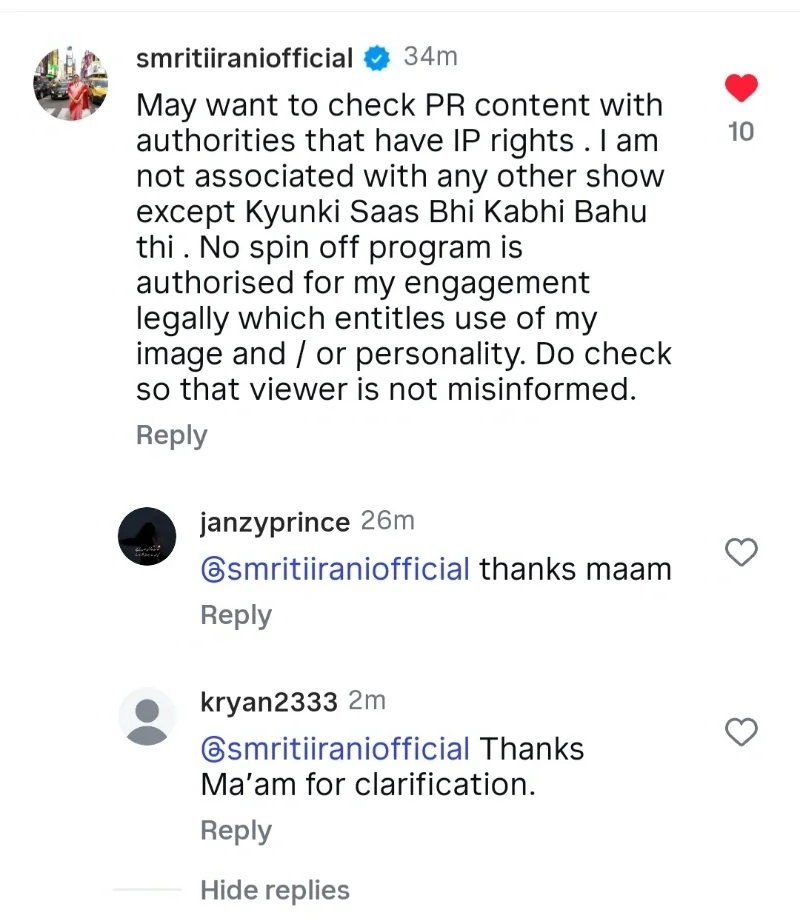Reply to janzyprince's comment

(x=236, y=615)
